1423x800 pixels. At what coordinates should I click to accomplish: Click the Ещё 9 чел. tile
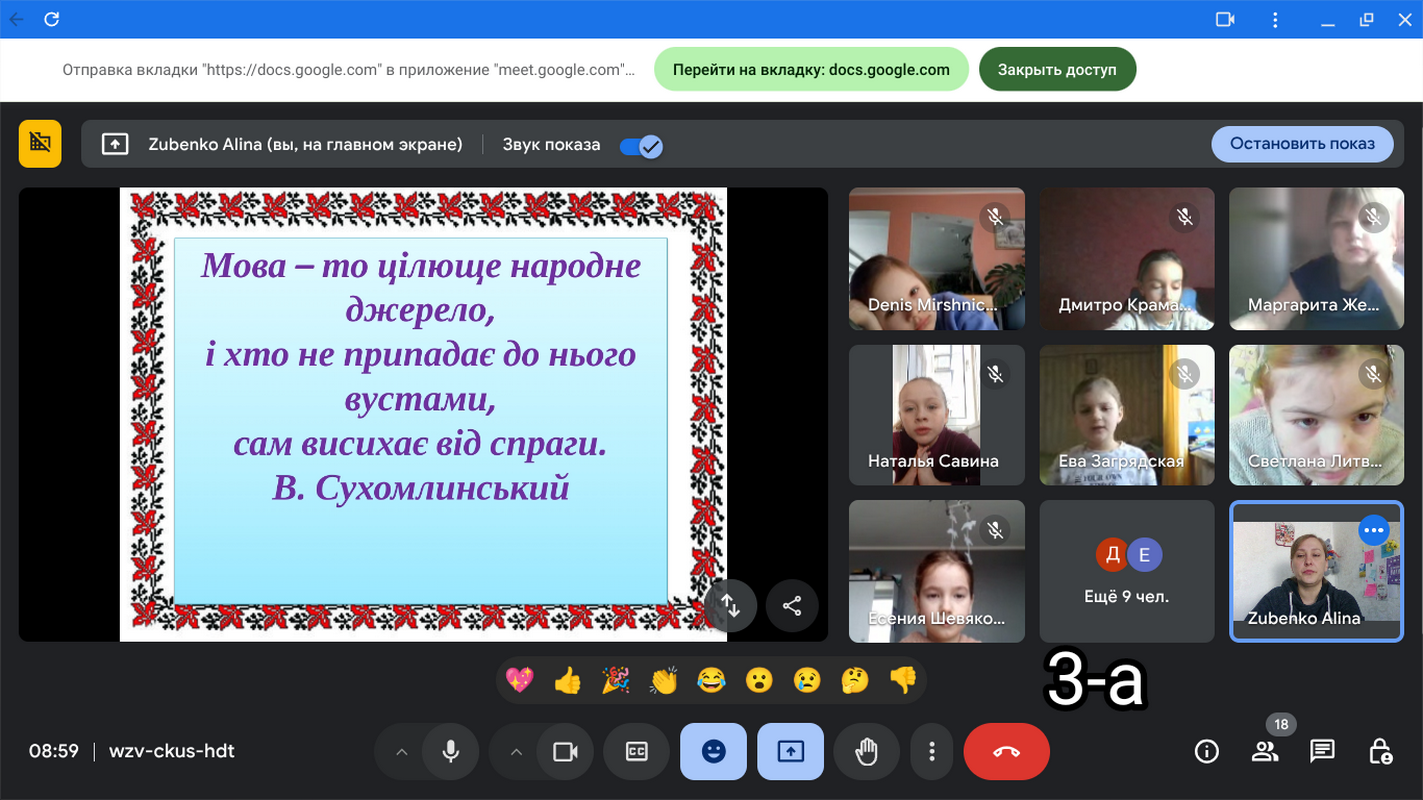point(1126,571)
